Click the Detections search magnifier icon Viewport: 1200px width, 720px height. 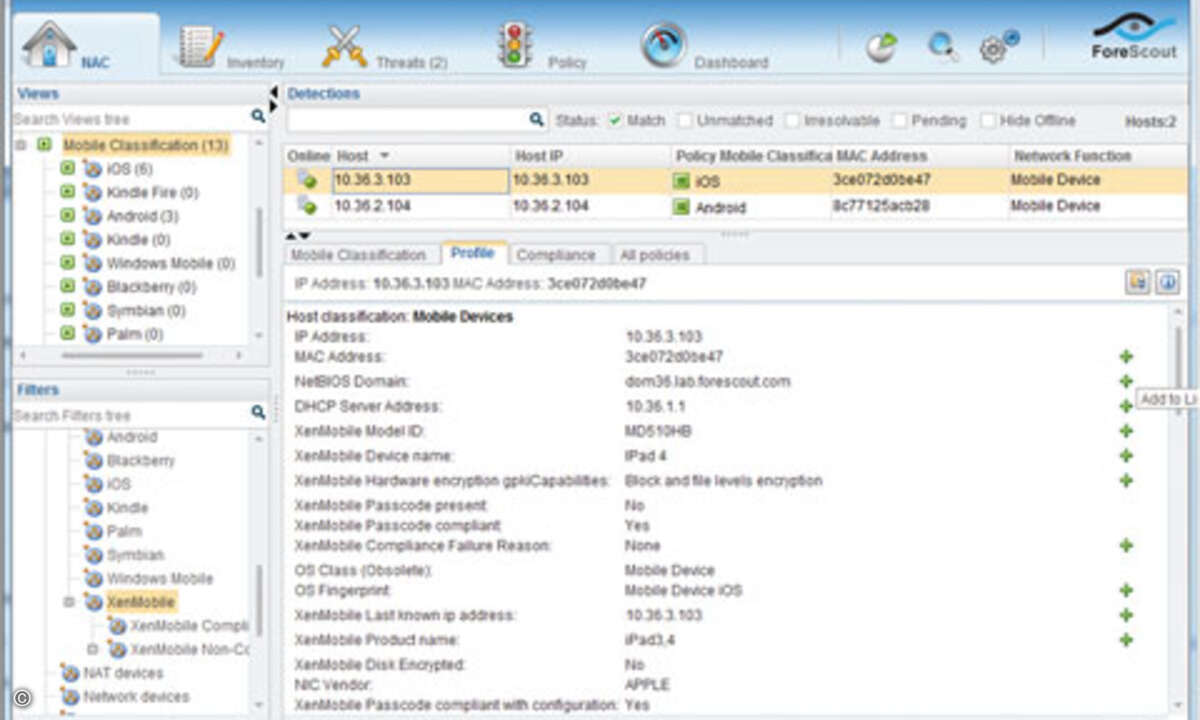[x=536, y=120]
